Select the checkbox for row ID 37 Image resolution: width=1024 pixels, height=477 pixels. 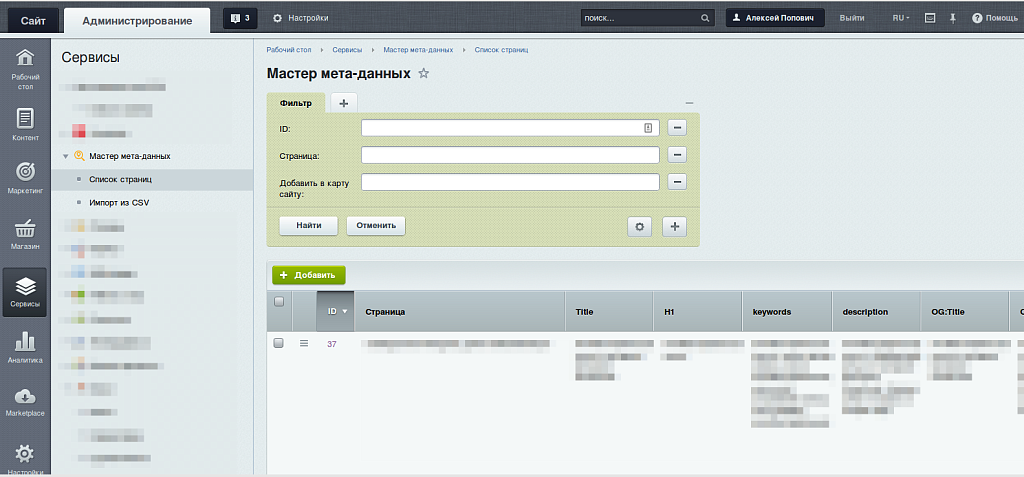tap(279, 343)
